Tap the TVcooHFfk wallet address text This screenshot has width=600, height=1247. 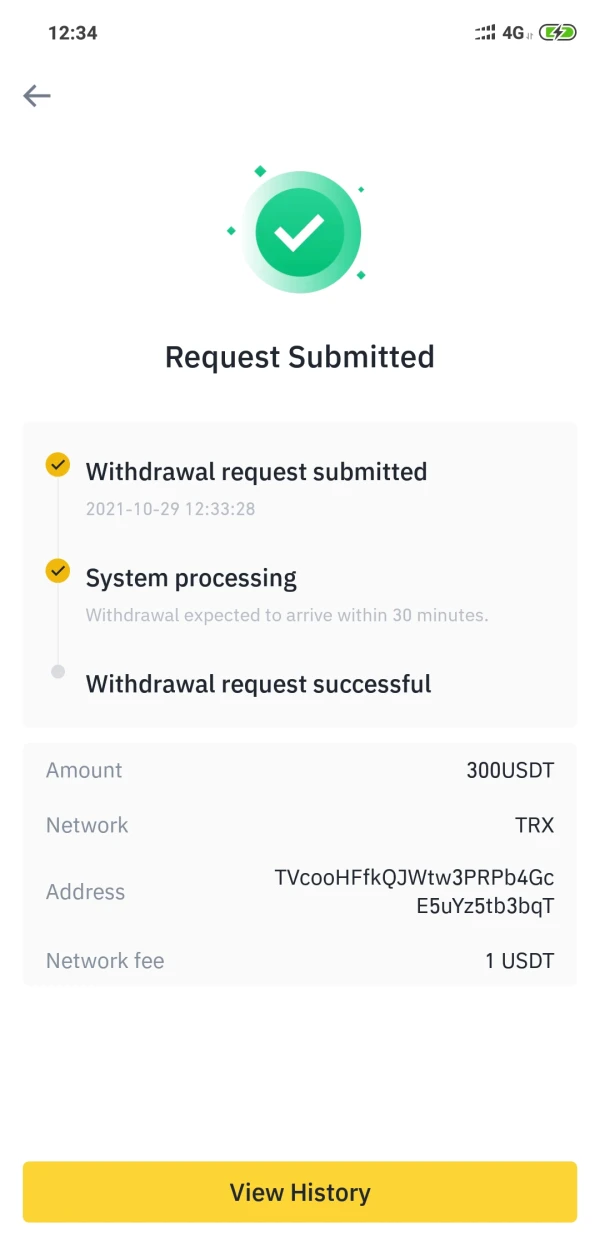point(414,892)
